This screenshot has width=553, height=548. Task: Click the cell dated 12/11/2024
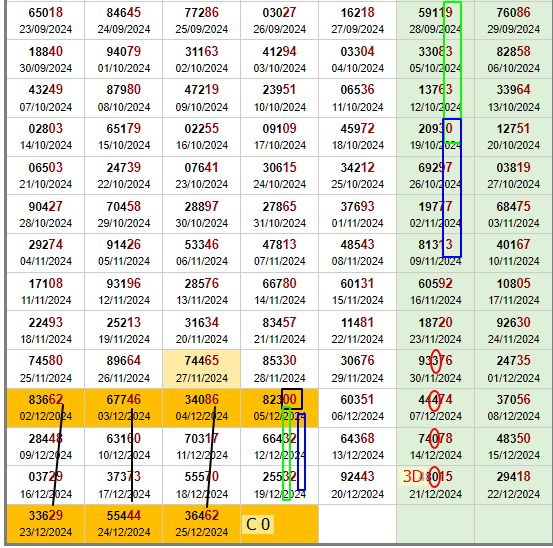(123, 292)
